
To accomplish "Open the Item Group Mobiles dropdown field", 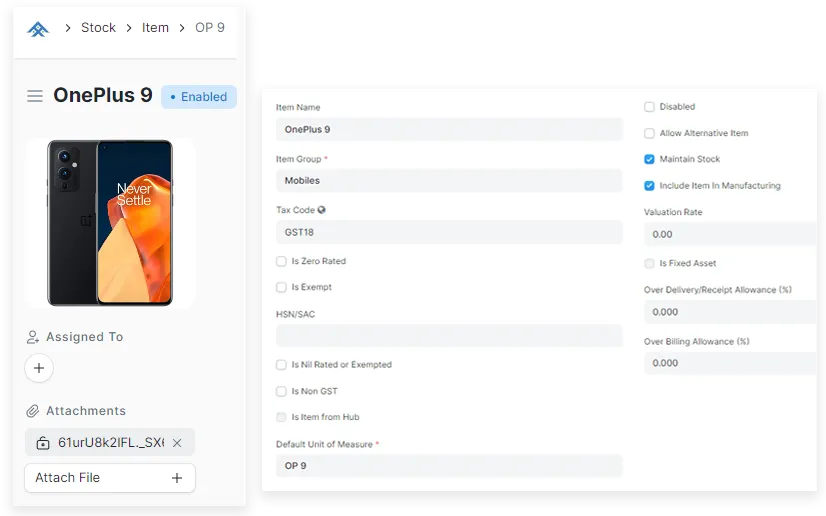I will (448, 181).
